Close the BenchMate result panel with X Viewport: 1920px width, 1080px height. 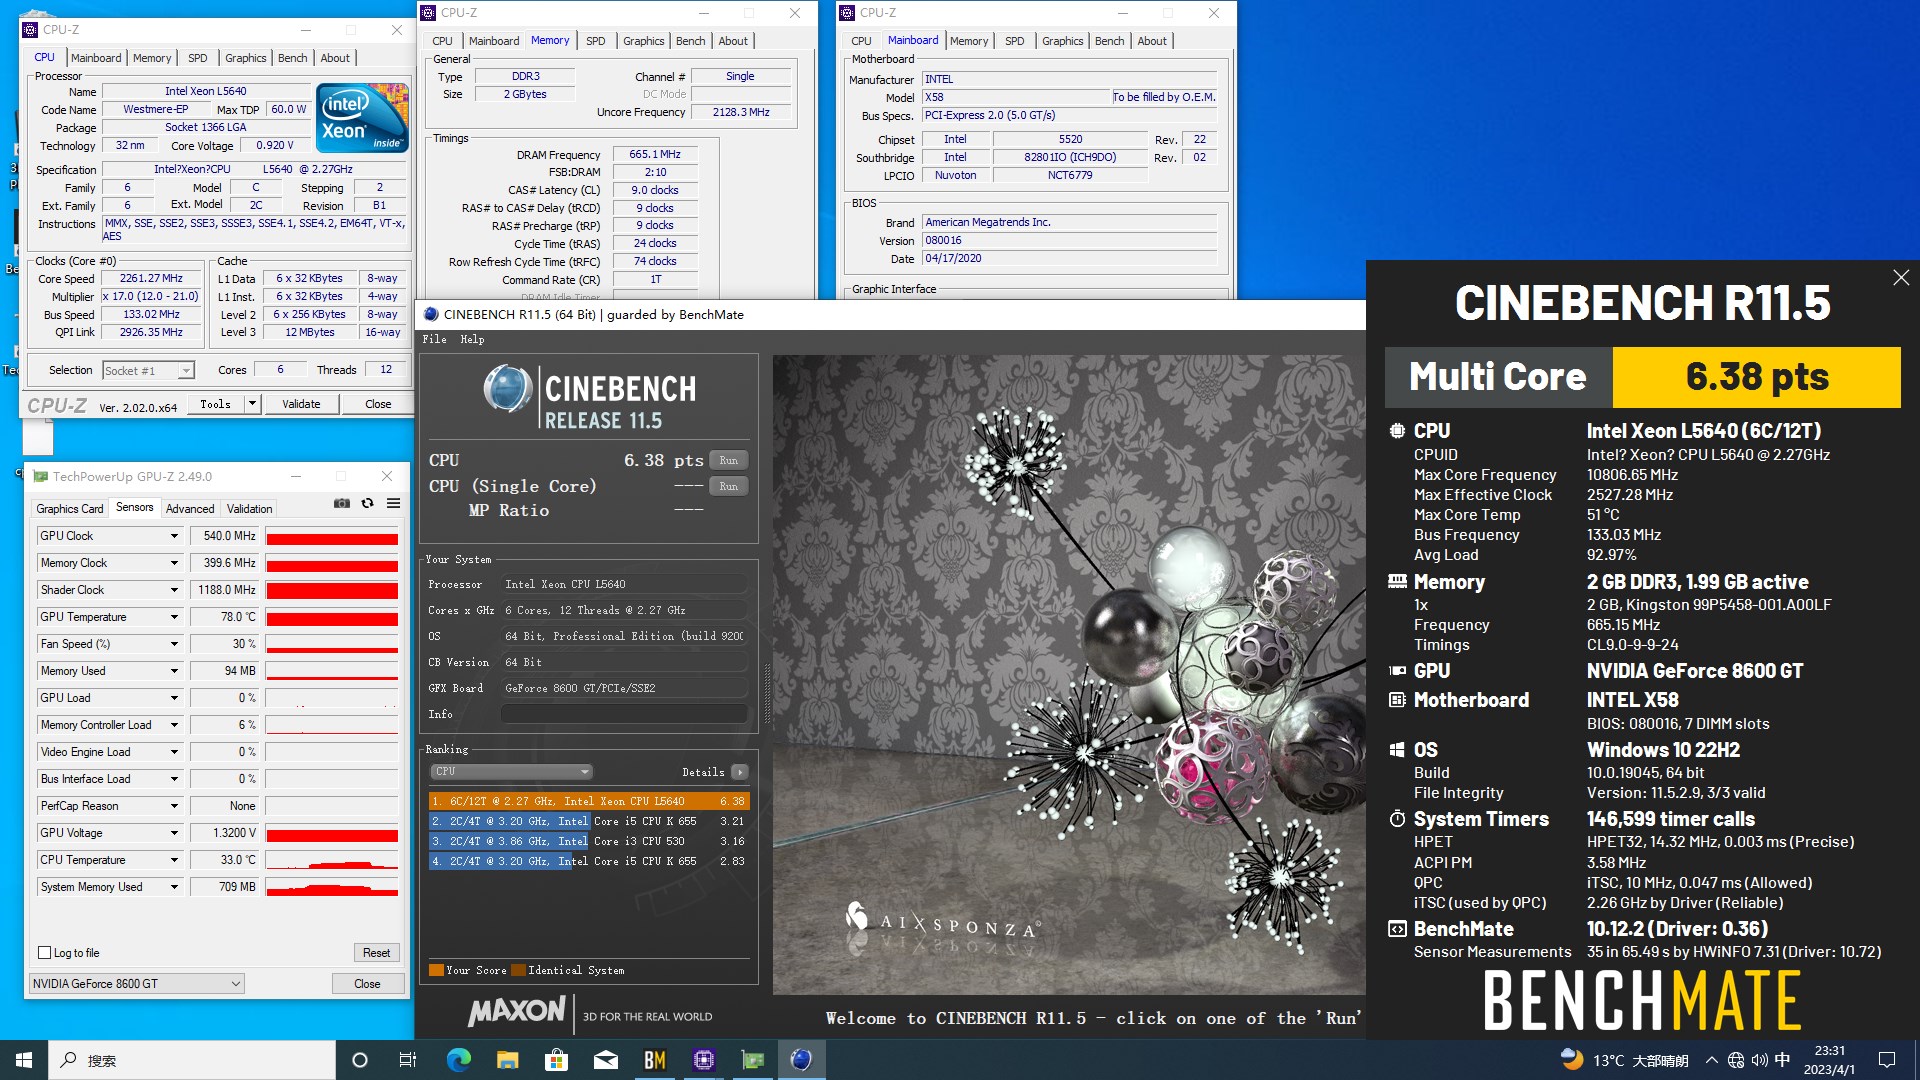[x=1901, y=278]
